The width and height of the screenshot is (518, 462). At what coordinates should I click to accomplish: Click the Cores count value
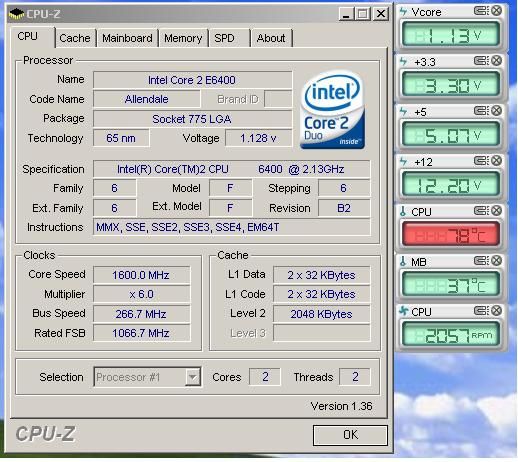point(265,377)
